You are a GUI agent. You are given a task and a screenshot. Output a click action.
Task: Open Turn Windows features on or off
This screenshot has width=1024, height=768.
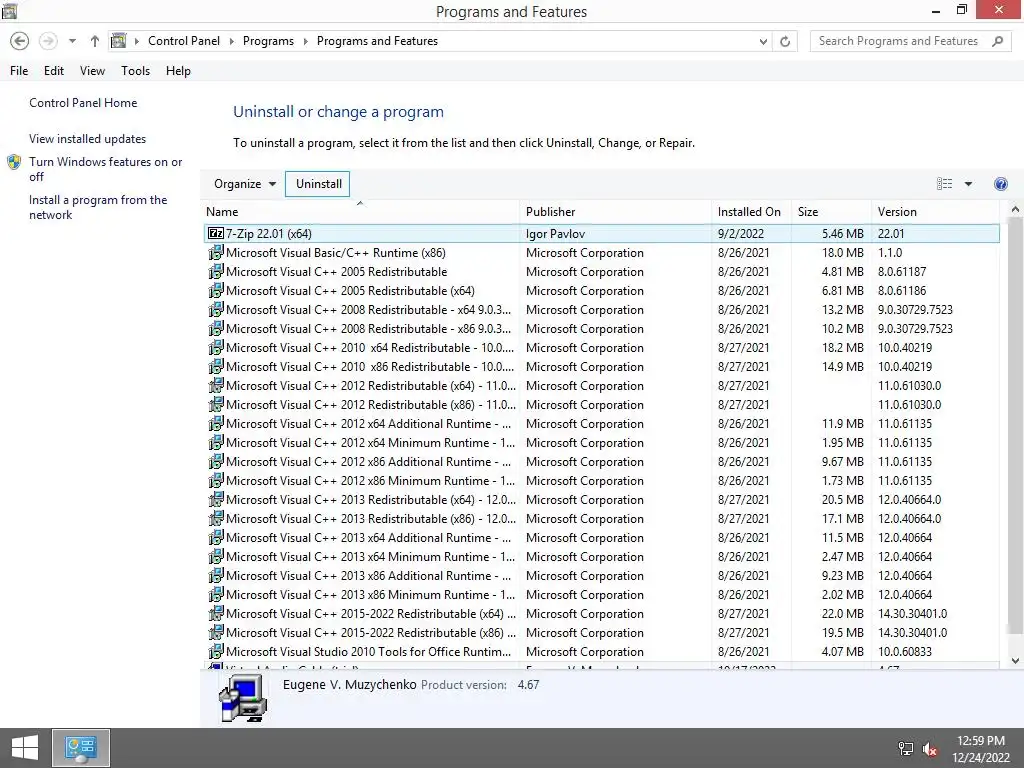click(105, 169)
